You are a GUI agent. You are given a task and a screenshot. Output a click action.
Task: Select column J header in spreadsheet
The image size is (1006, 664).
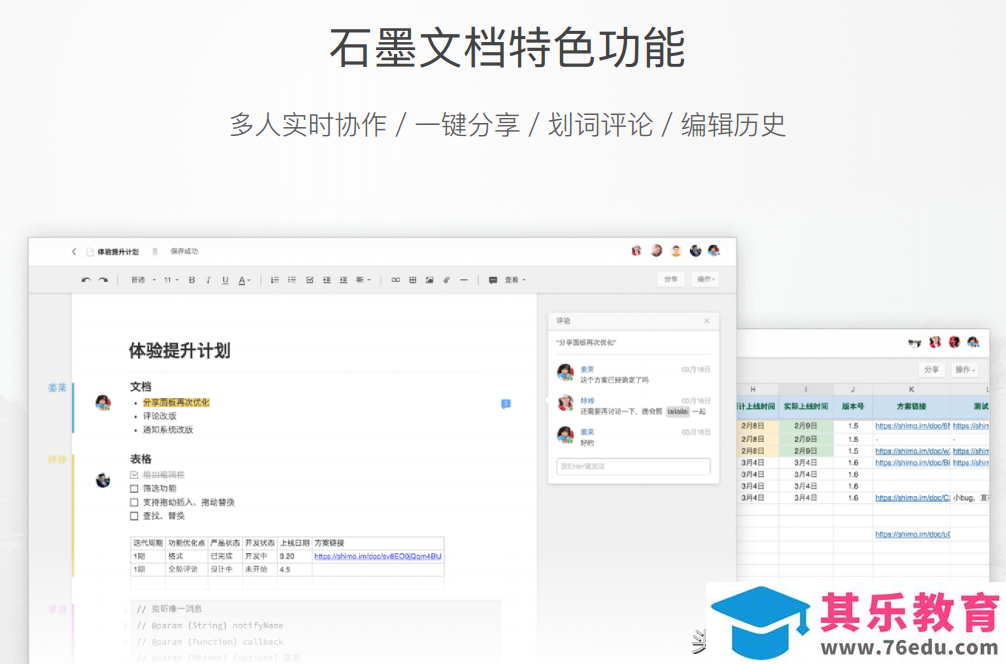(x=853, y=389)
